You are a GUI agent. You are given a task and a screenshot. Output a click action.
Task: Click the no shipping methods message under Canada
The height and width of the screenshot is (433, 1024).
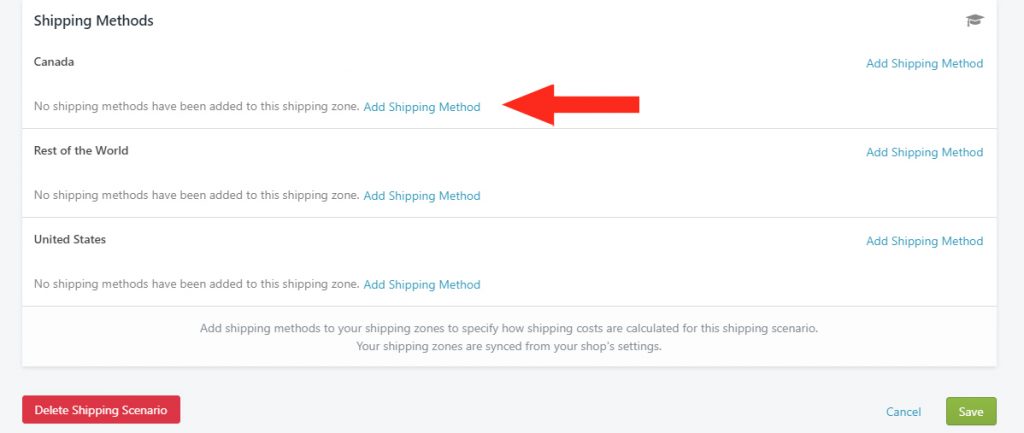coord(197,106)
